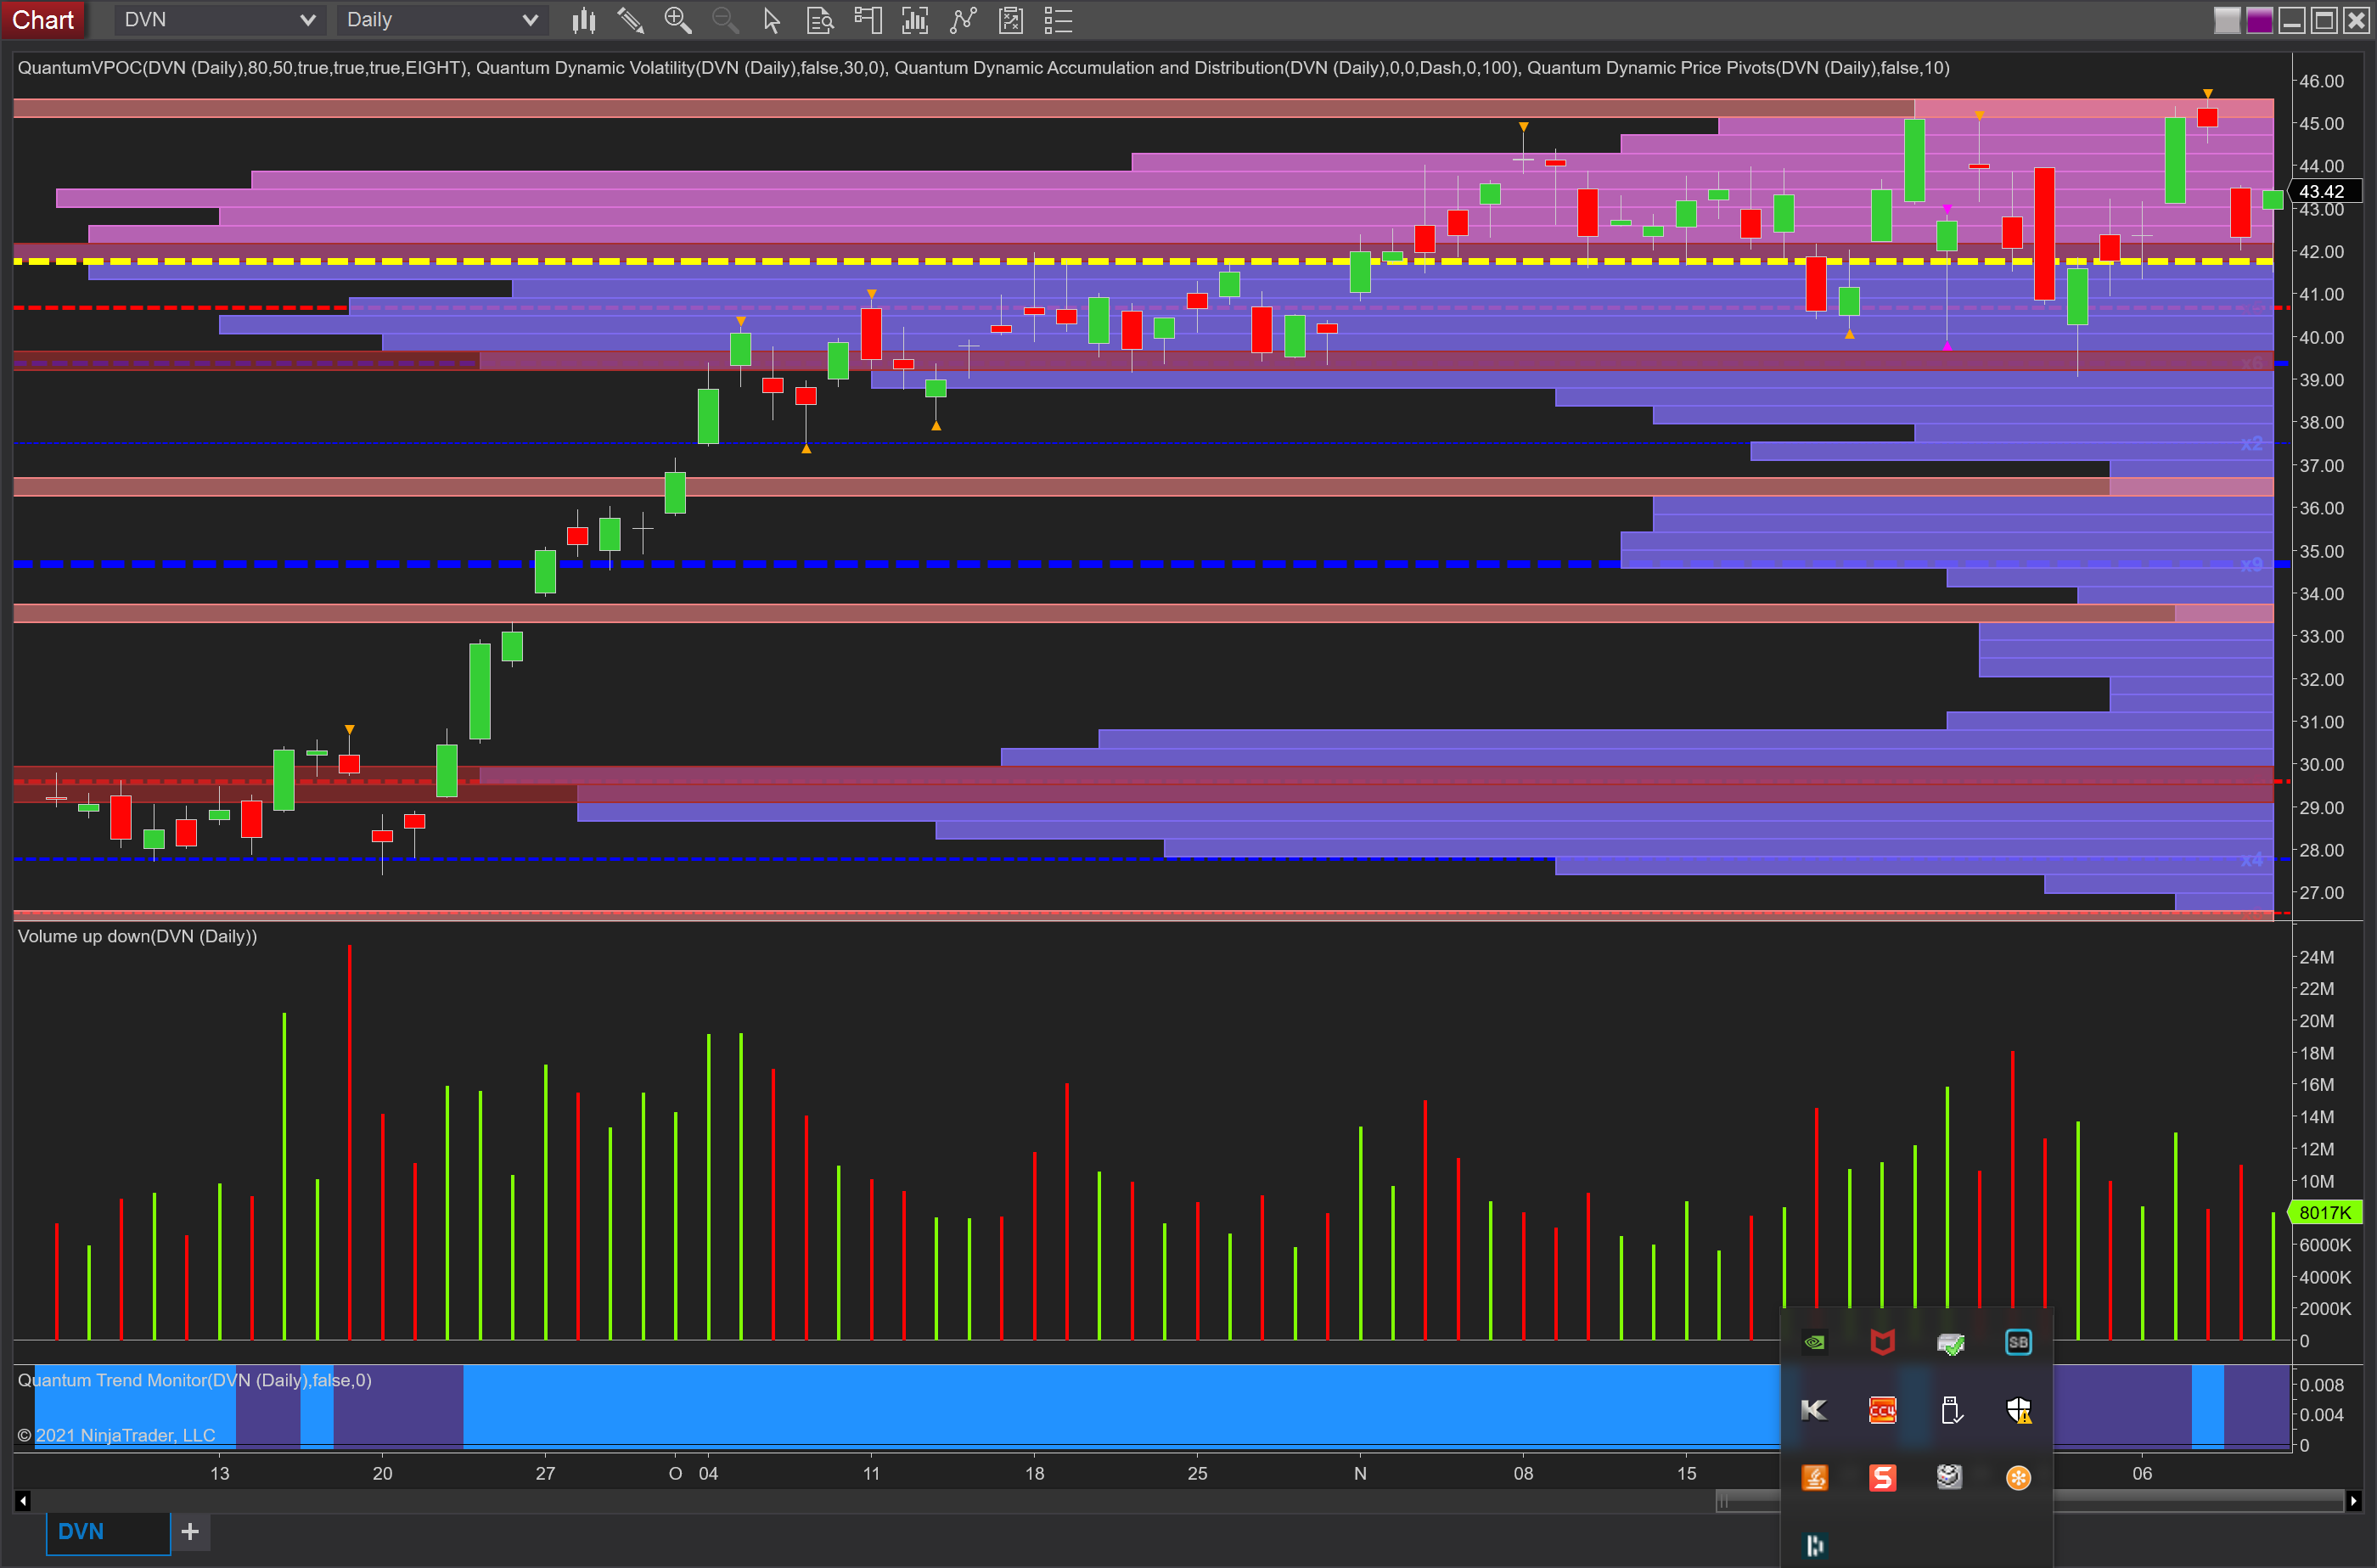Click the greyed Zoom Out magnifier
Viewport: 2377px width, 1568px height.
click(x=725, y=20)
